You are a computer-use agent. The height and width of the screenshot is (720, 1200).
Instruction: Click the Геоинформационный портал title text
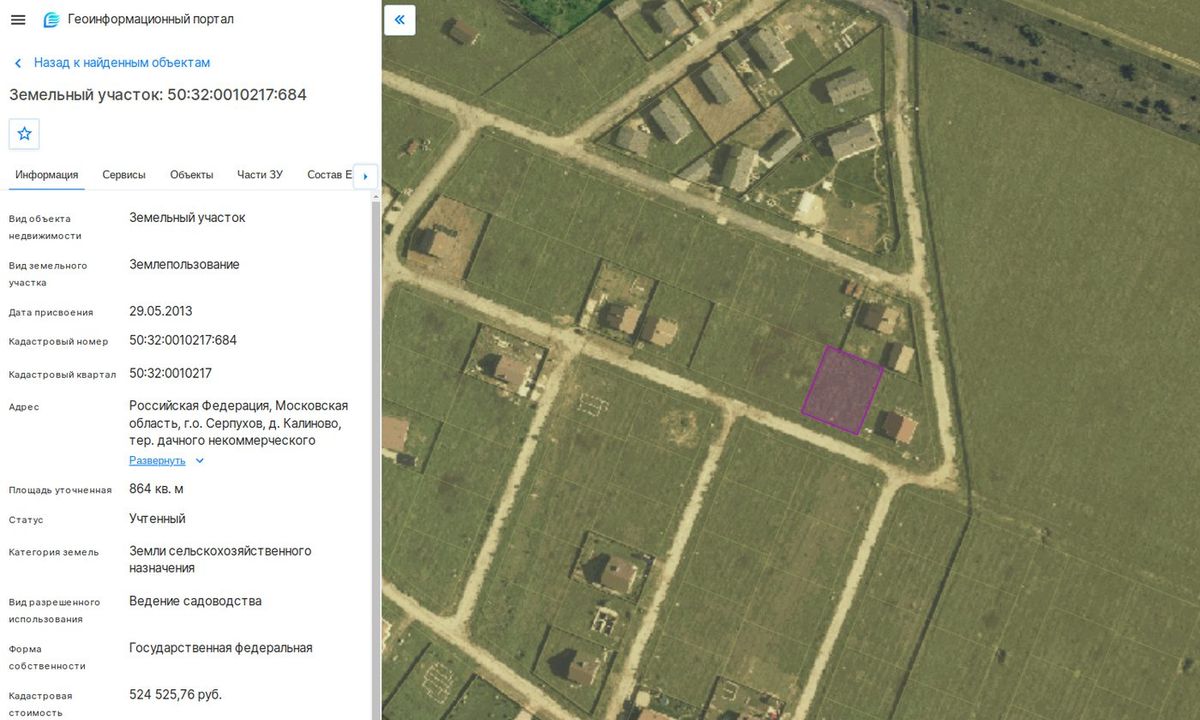click(151, 19)
